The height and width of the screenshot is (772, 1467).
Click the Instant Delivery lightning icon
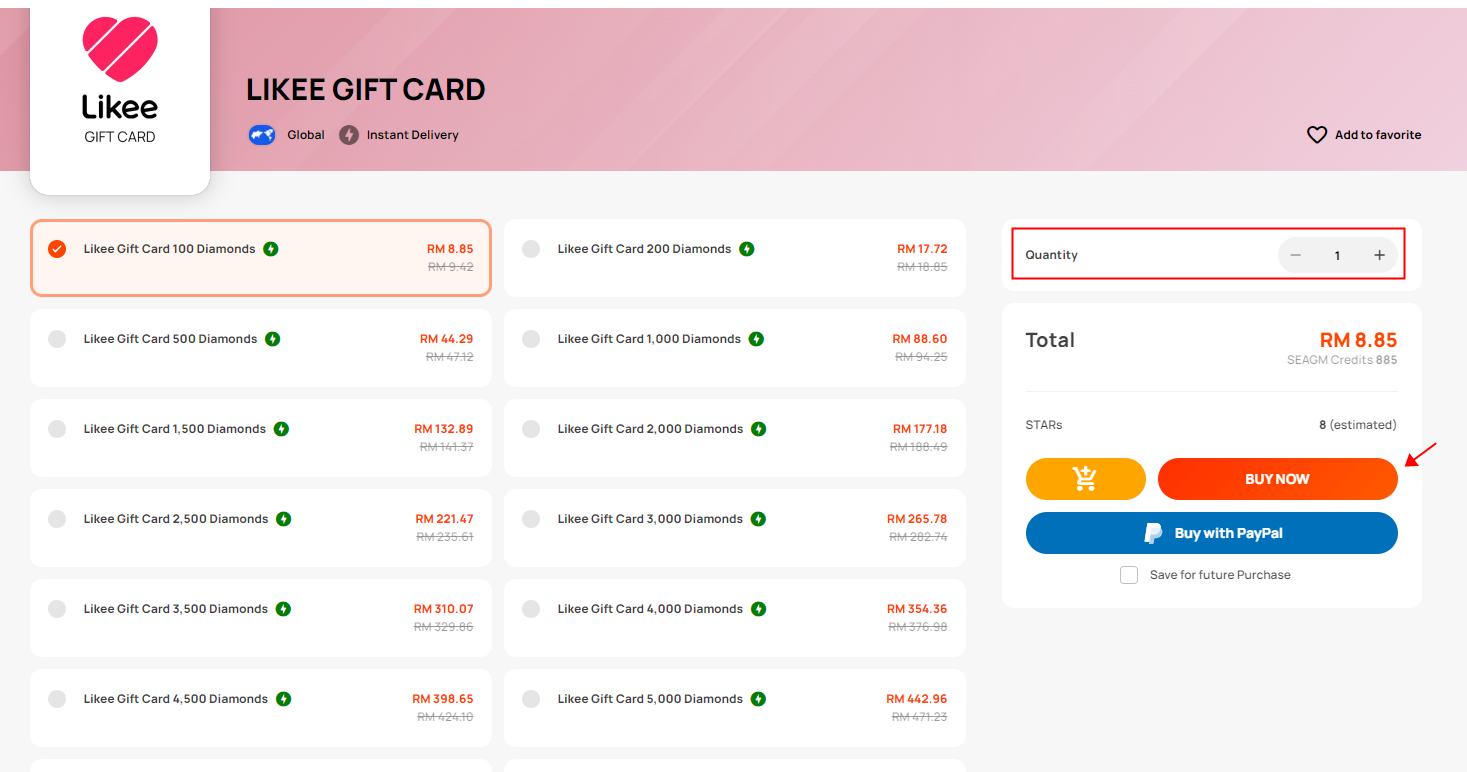pos(348,135)
